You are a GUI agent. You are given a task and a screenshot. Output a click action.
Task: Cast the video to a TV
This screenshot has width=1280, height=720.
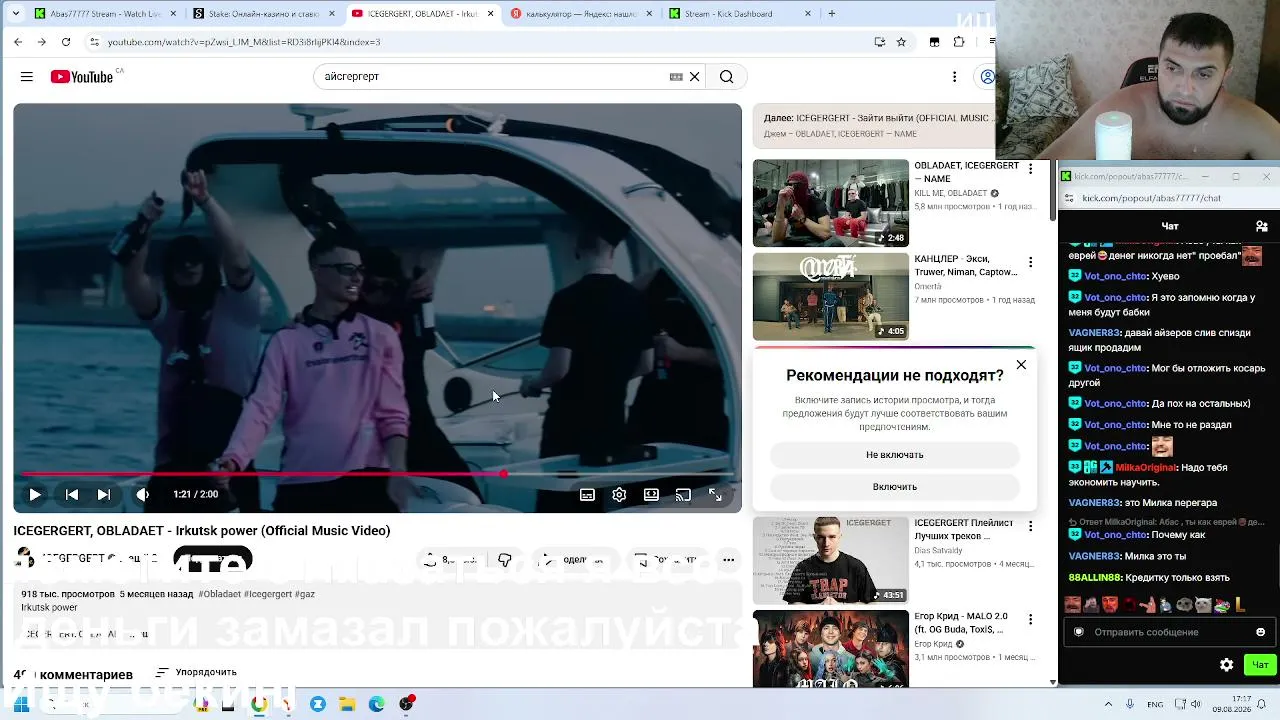pos(684,494)
